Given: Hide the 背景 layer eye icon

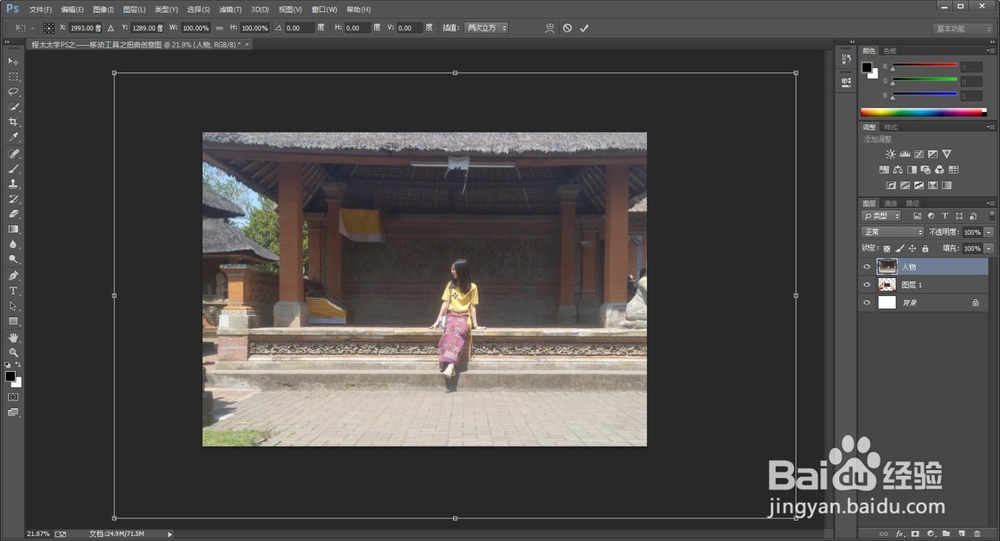Looking at the screenshot, I should pos(866,302).
